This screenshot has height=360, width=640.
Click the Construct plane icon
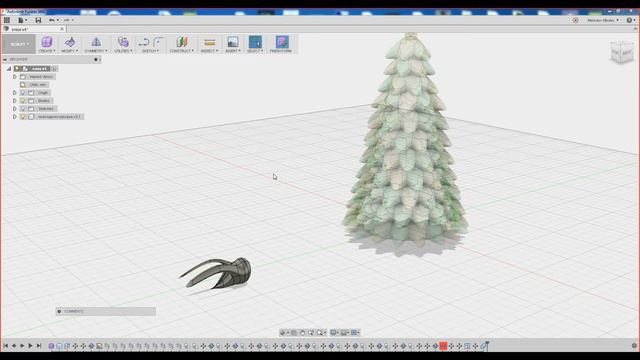coord(182,42)
